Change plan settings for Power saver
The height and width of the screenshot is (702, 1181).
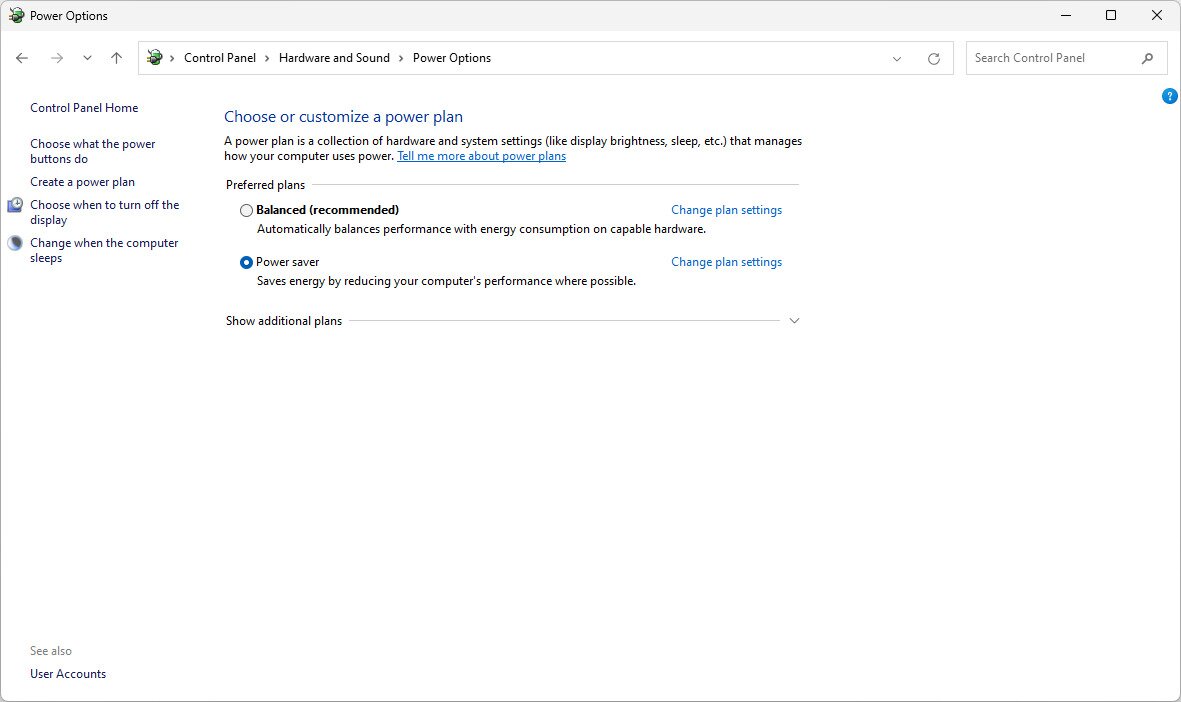726,261
